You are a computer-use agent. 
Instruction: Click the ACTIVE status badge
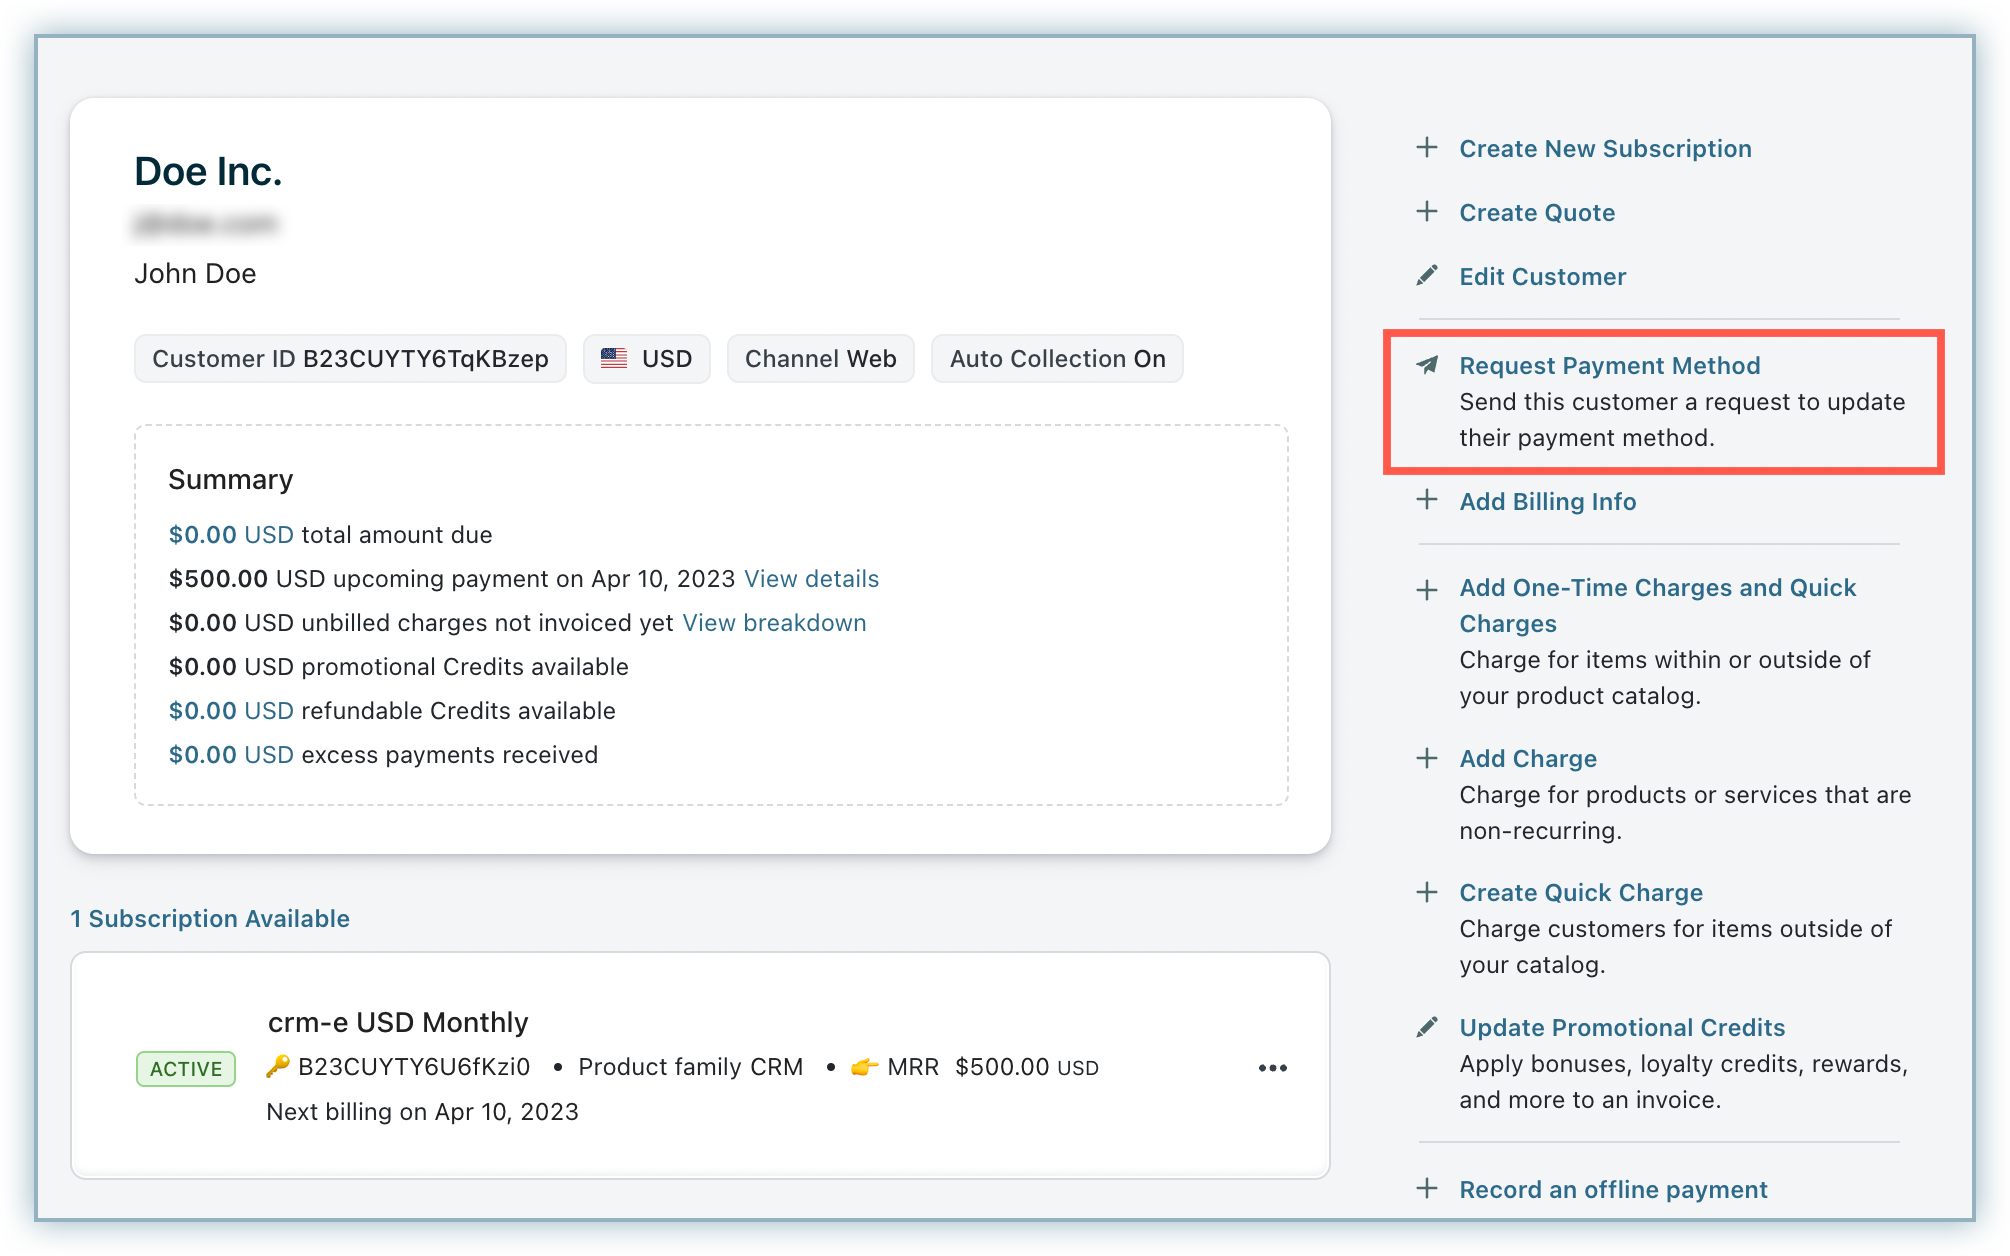[186, 1069]
